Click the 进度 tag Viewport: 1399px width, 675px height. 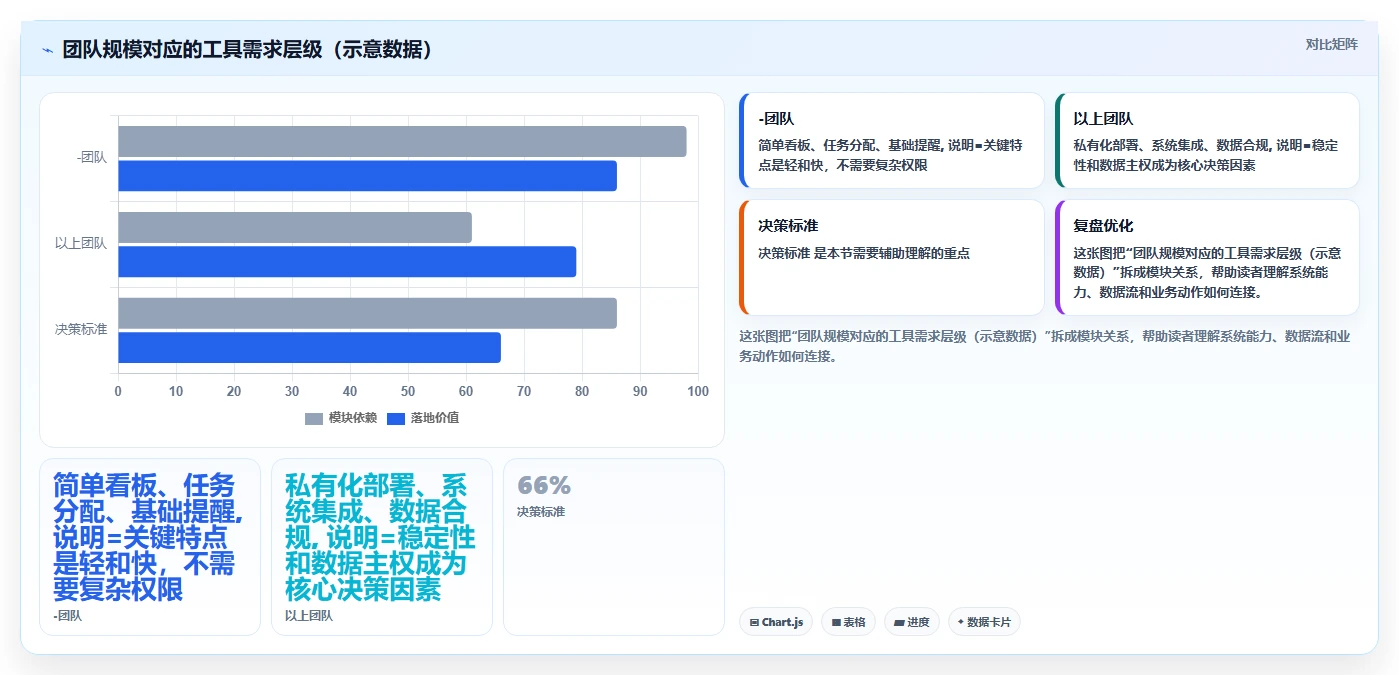coord(912,622)
